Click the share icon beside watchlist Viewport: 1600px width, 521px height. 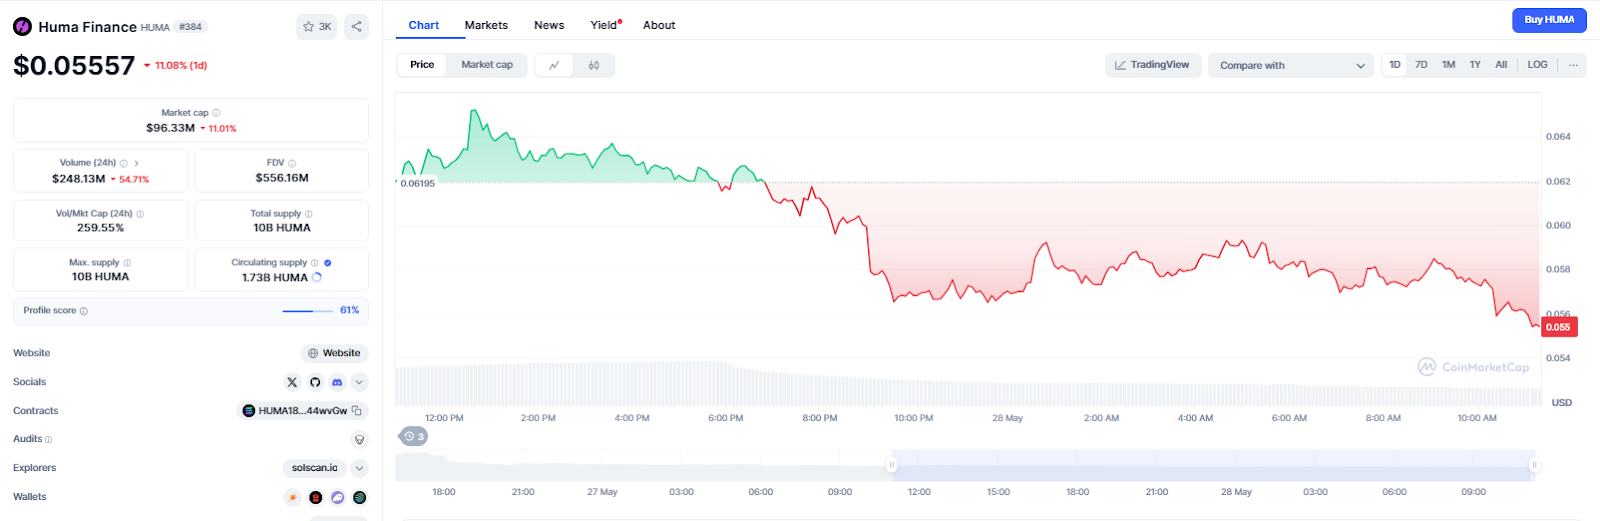pos(356,27)
